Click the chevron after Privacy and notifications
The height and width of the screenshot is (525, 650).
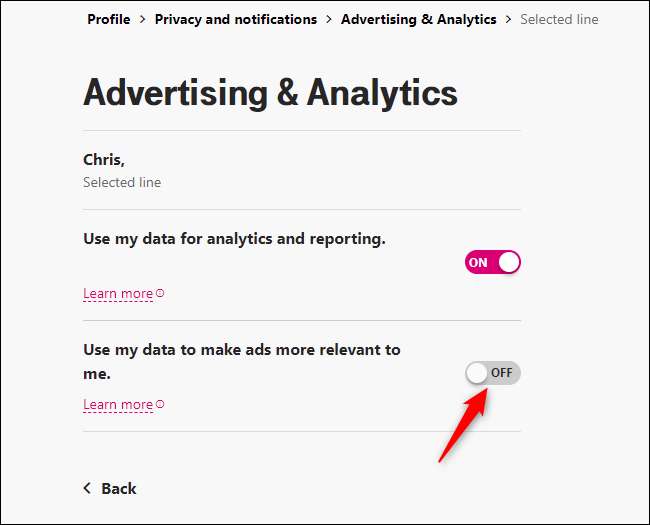(x=329, y=19)
